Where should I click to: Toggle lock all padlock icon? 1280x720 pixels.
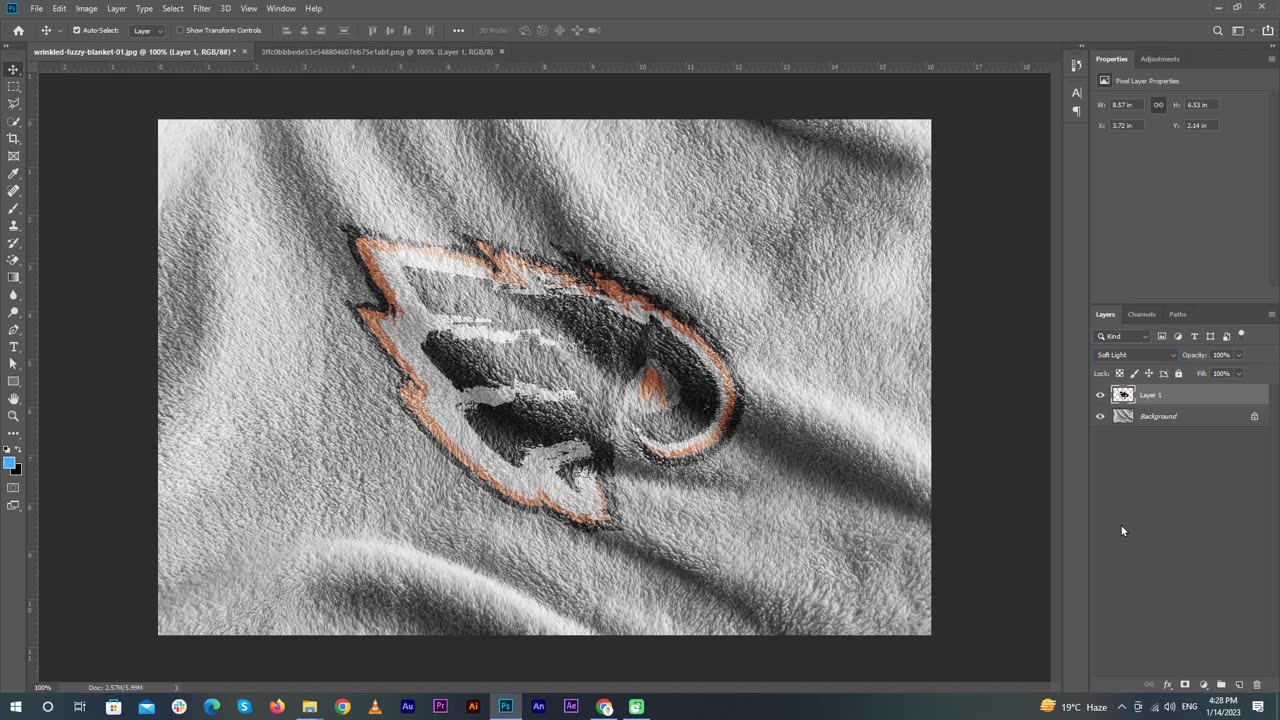point(1178,374)
